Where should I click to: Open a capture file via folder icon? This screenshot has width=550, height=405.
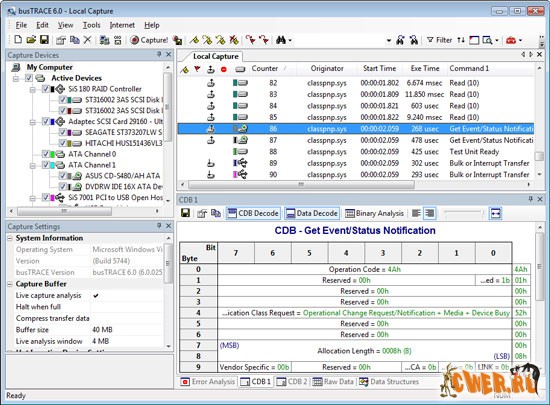click(31, 40)
